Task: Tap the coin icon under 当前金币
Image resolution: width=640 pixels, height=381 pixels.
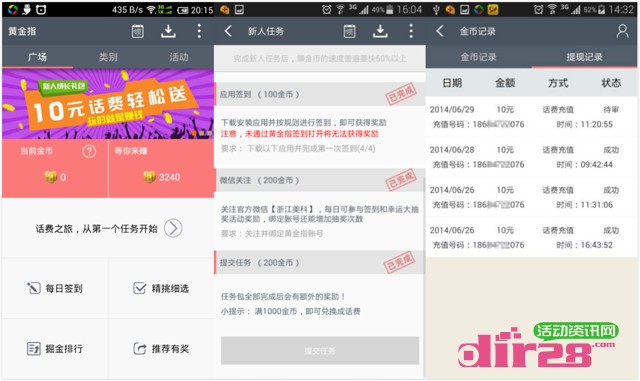Action: click(50, 177)
